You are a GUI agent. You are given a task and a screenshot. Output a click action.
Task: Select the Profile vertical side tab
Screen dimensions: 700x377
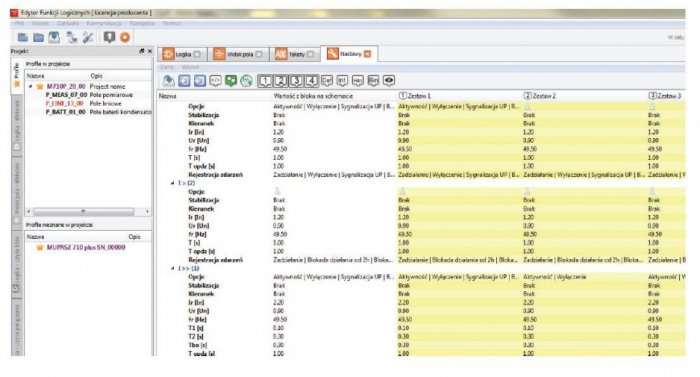tap(17, 75)
